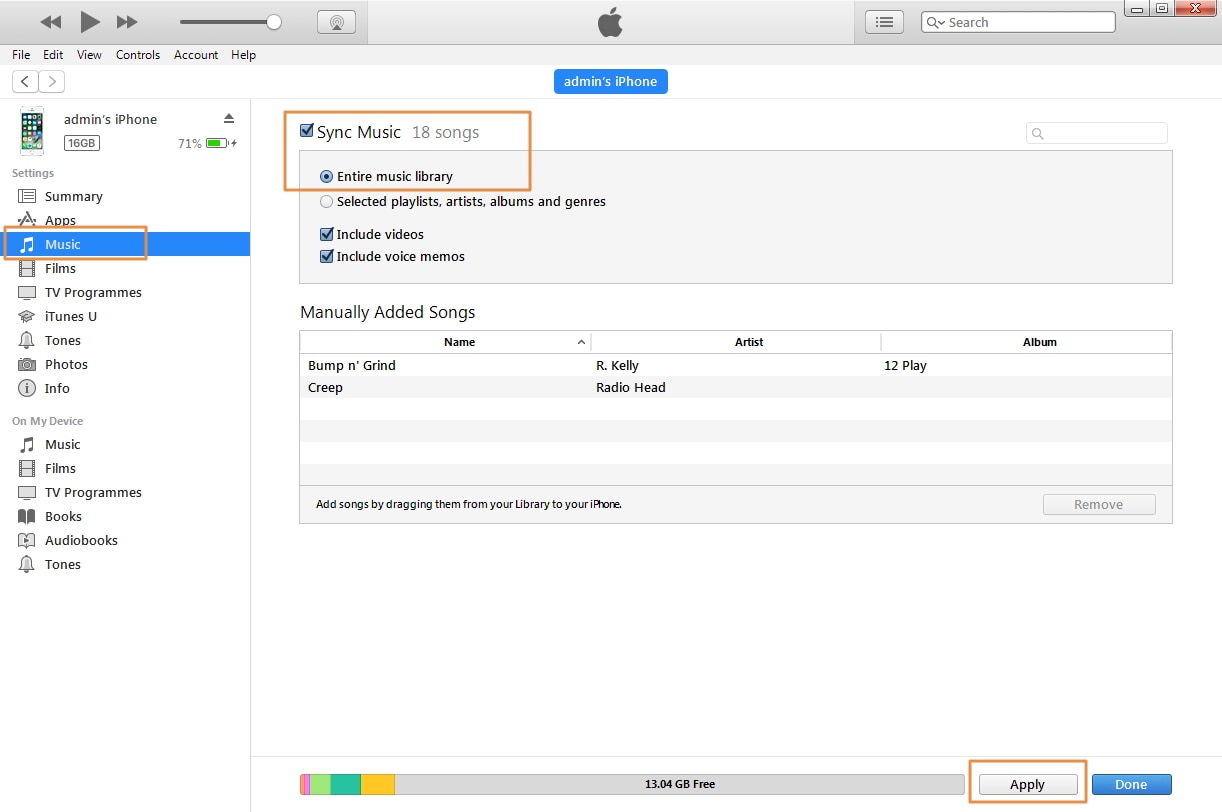Open the Controls menu
This screenshot has height=812, width=1222.
[138, 55]
